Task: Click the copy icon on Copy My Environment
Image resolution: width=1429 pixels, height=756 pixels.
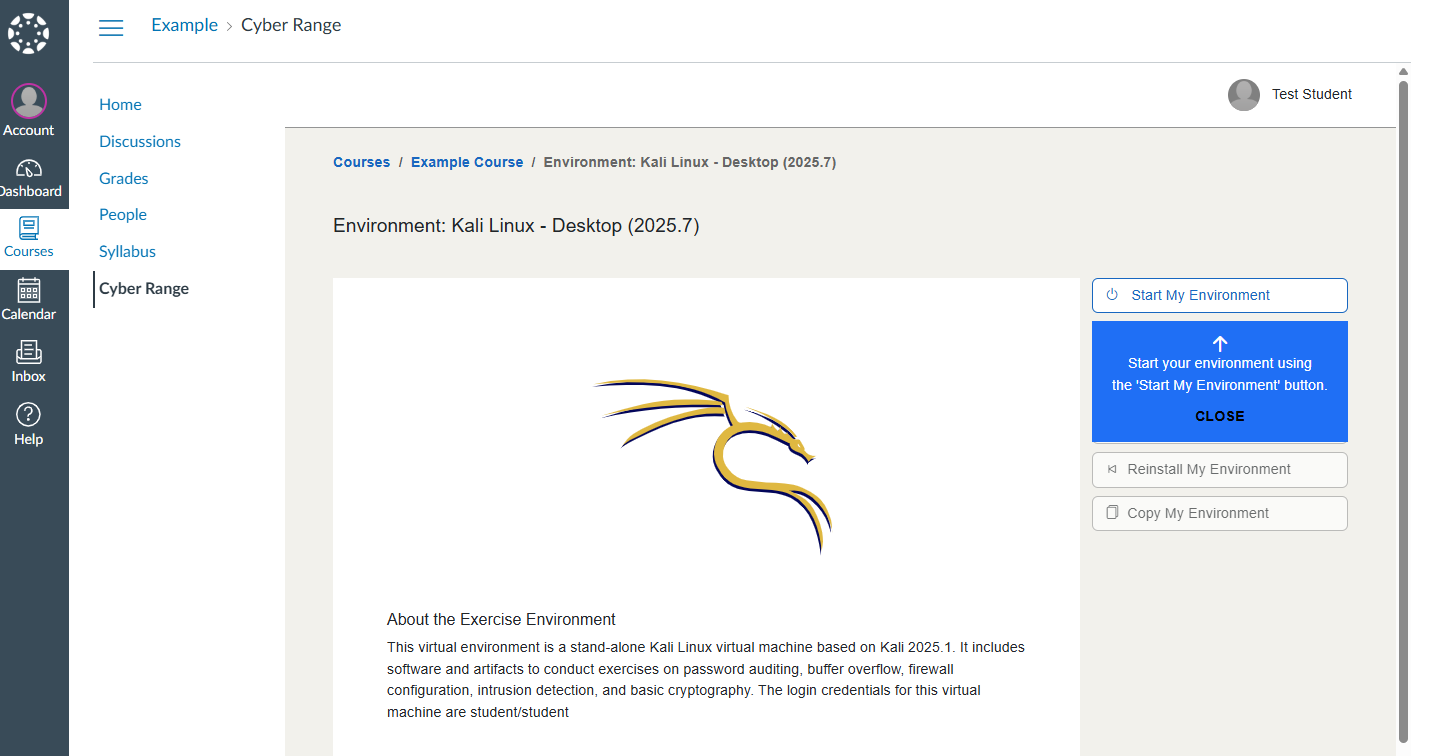Action: [1112, 513]
